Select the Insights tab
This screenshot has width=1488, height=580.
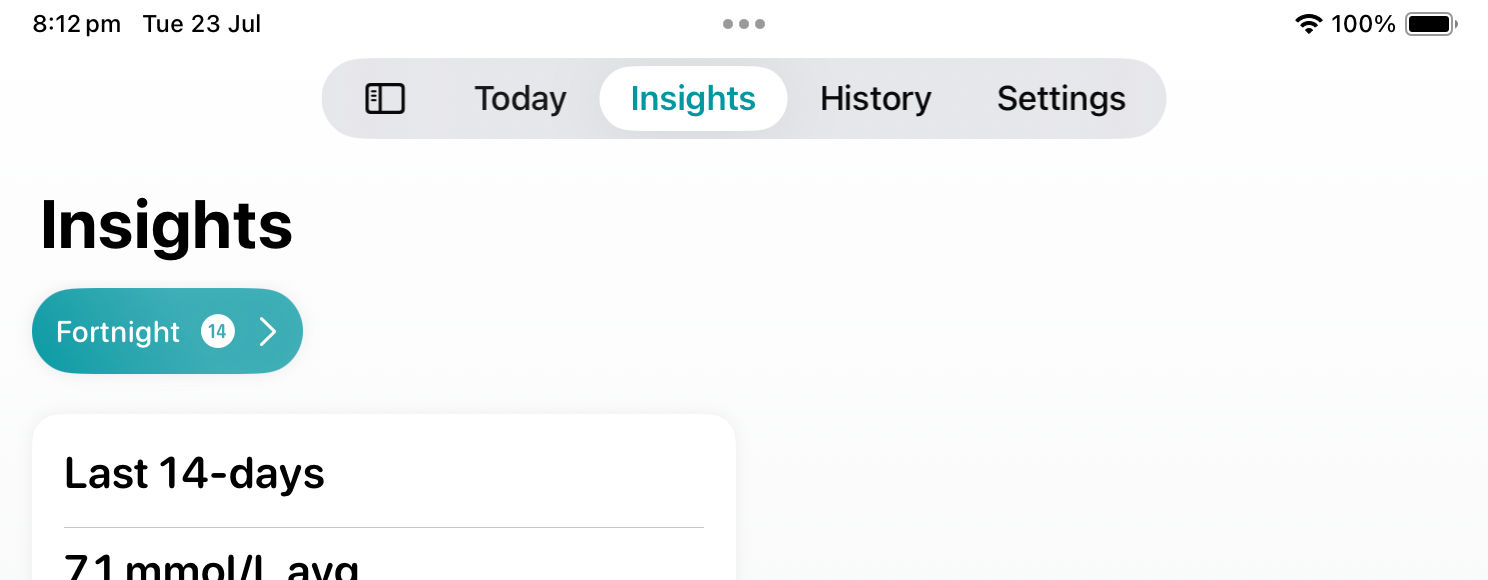(x=693, y=99)
